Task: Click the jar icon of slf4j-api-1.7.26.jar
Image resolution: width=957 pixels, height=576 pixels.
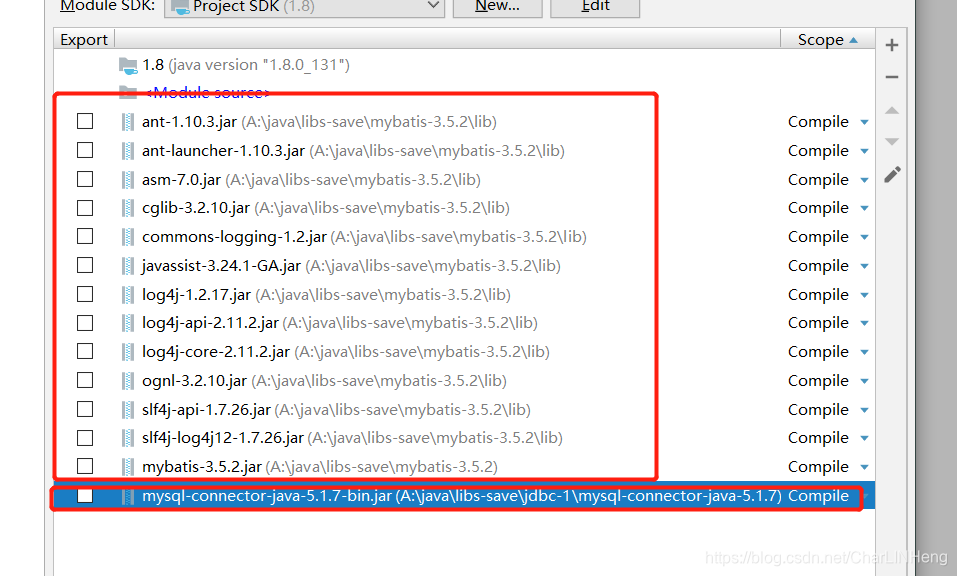Action: pos(128,409)
